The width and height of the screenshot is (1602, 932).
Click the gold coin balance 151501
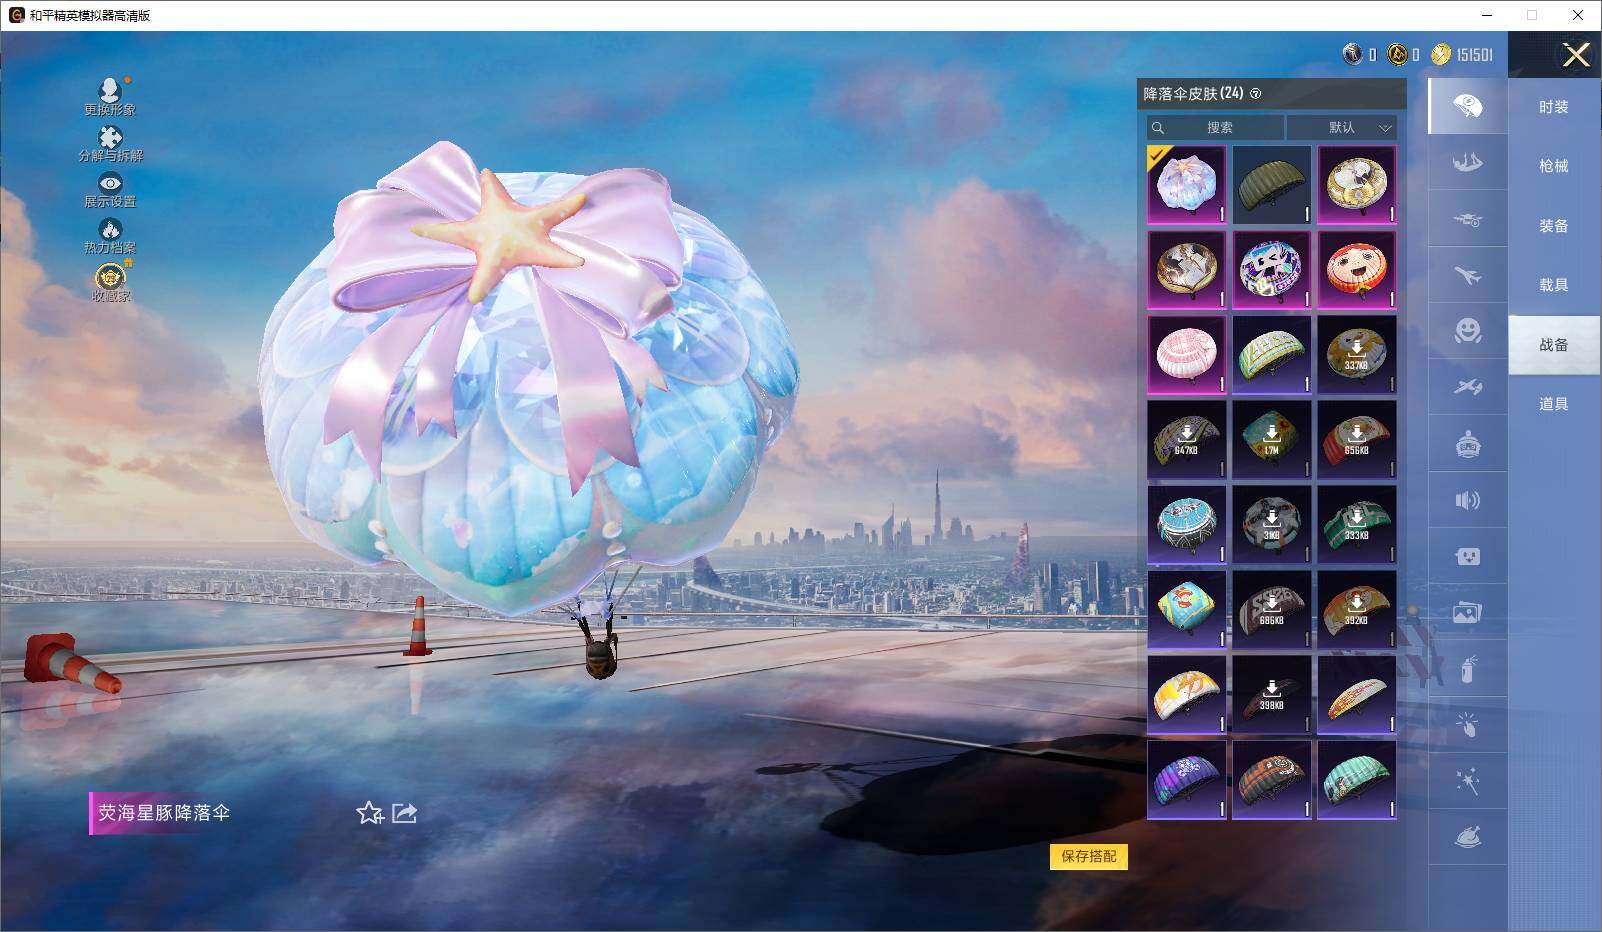coord(1462,55)
